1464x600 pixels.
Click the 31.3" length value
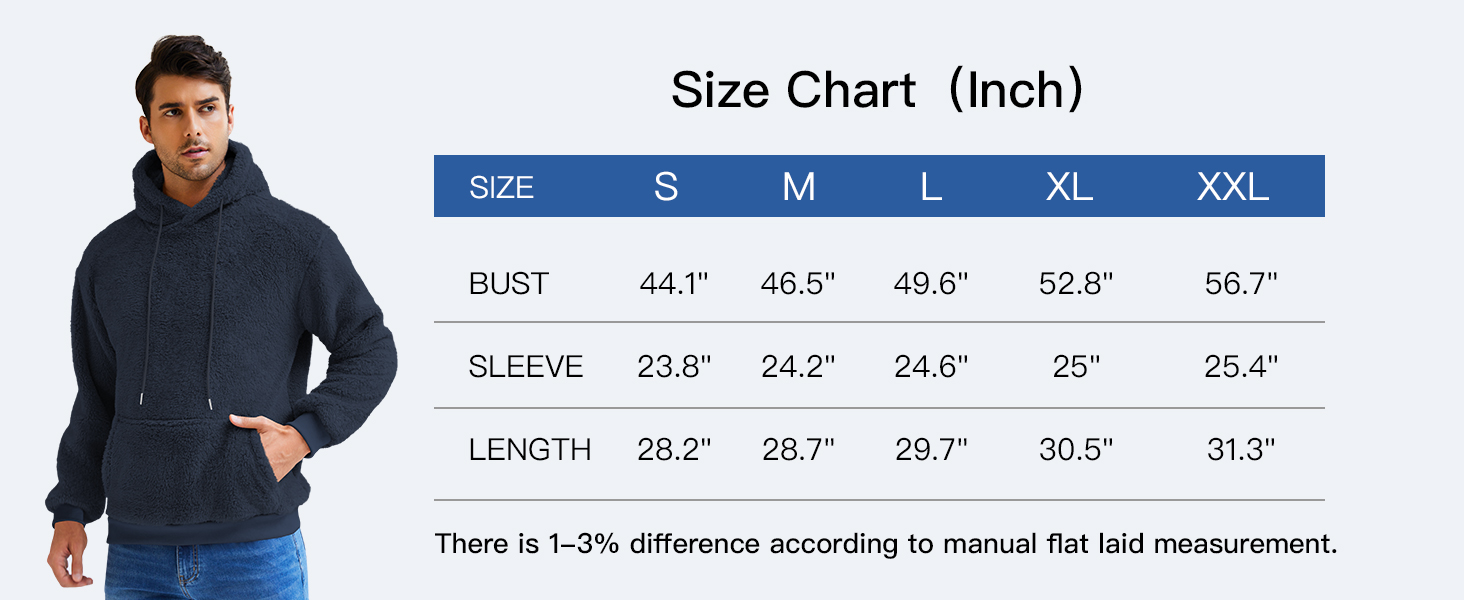1241,450
